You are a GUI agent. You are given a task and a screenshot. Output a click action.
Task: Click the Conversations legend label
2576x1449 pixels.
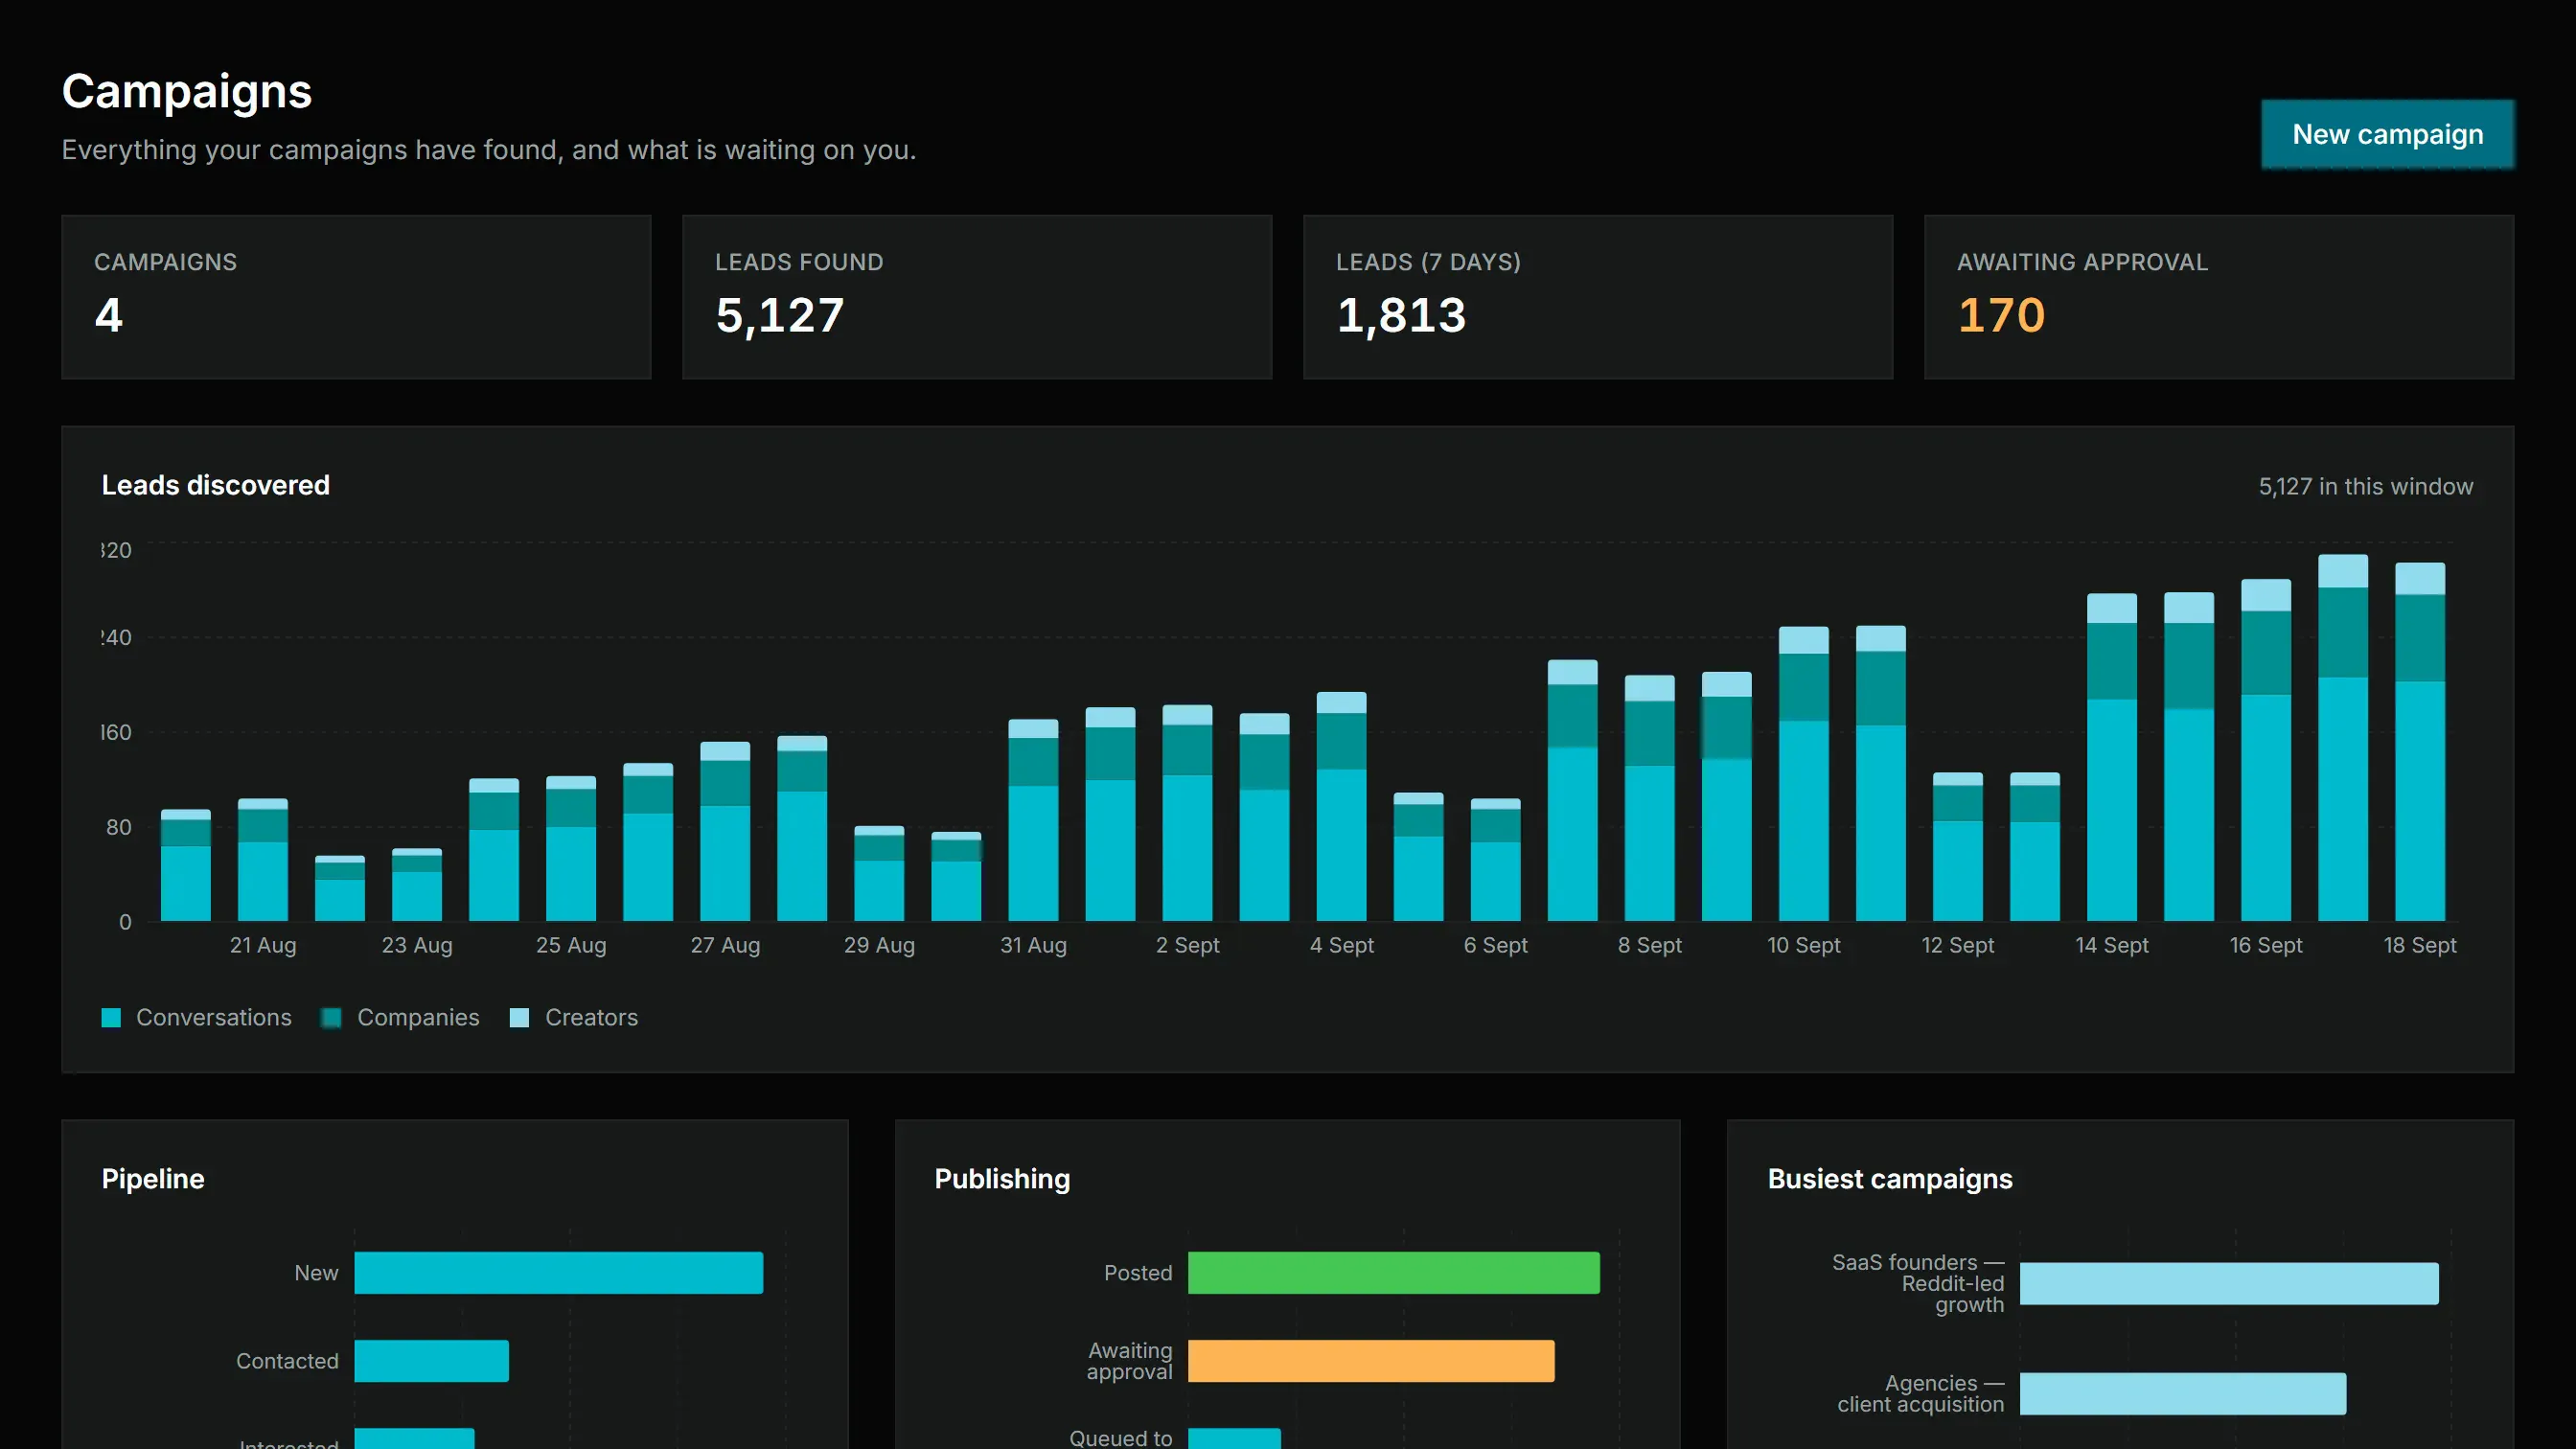pyautogui.click(x=214, y=1018)
